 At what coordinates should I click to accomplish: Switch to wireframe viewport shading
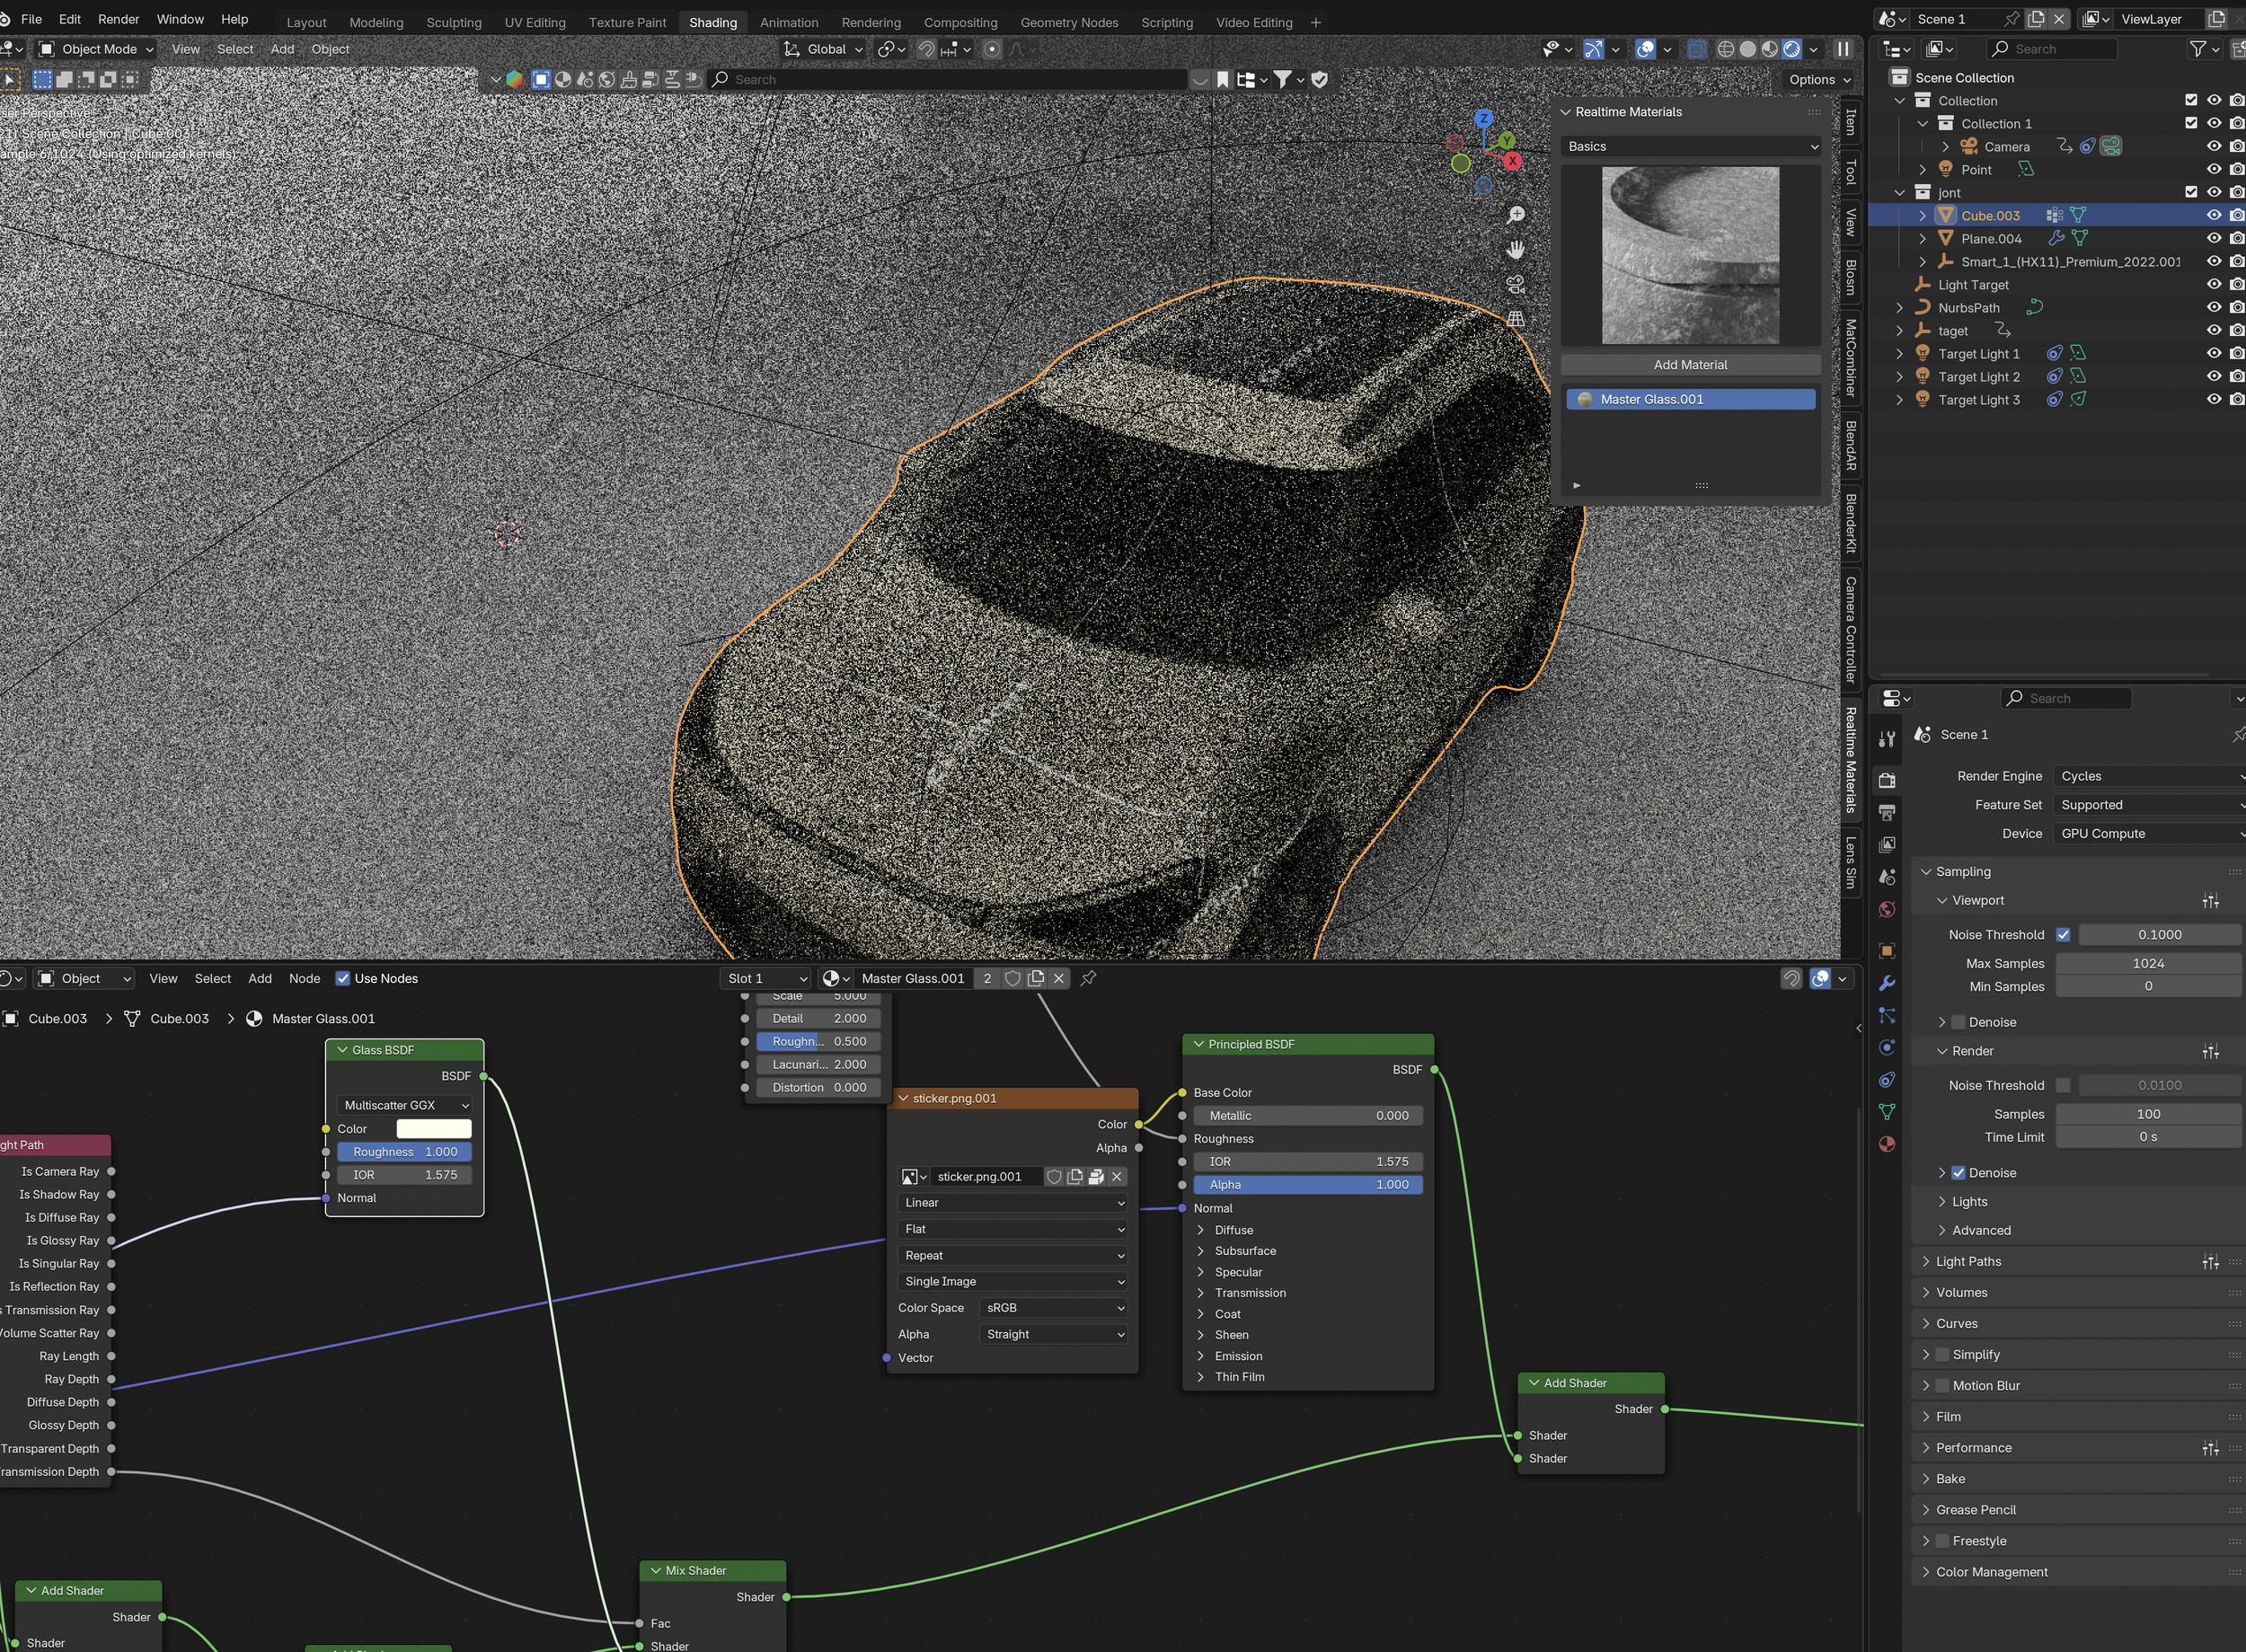[x=1725, y=49]
